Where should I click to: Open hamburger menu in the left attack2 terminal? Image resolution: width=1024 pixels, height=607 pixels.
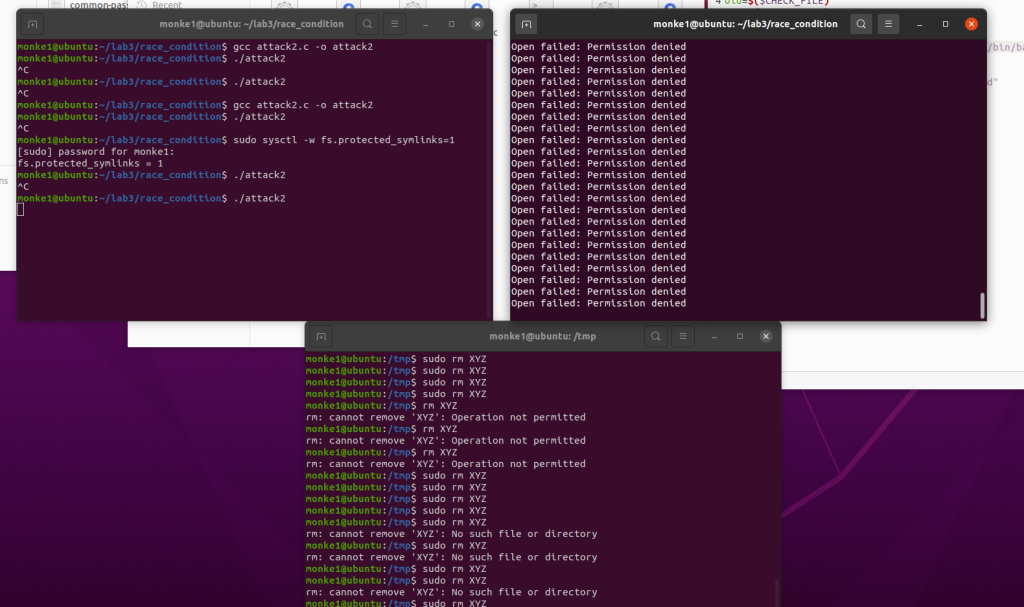click(x=394, y=24)
